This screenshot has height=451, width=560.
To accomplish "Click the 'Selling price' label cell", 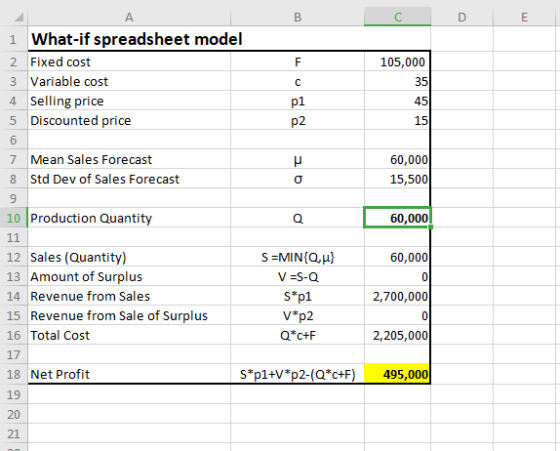I will point(129,101).
